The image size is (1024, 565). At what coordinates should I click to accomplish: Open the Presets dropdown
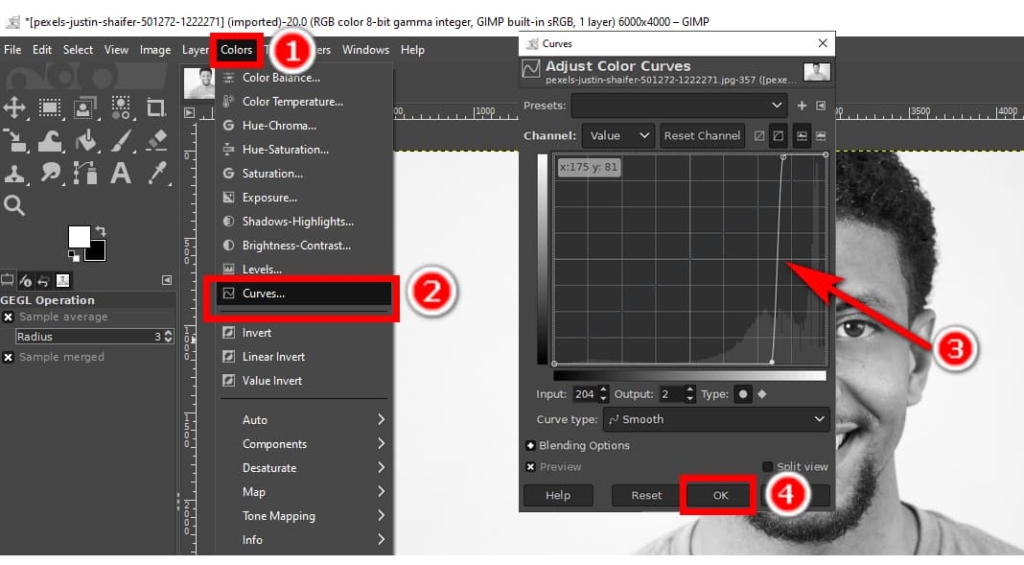pyautogui.click(x=679, y=105)
